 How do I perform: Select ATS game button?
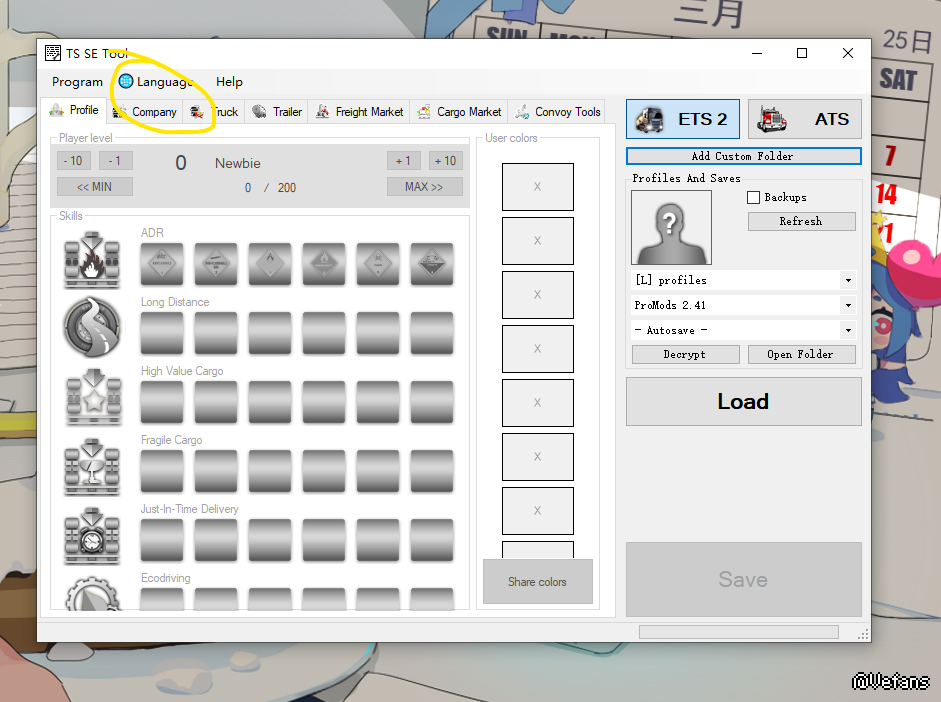[x=805, y=119]
